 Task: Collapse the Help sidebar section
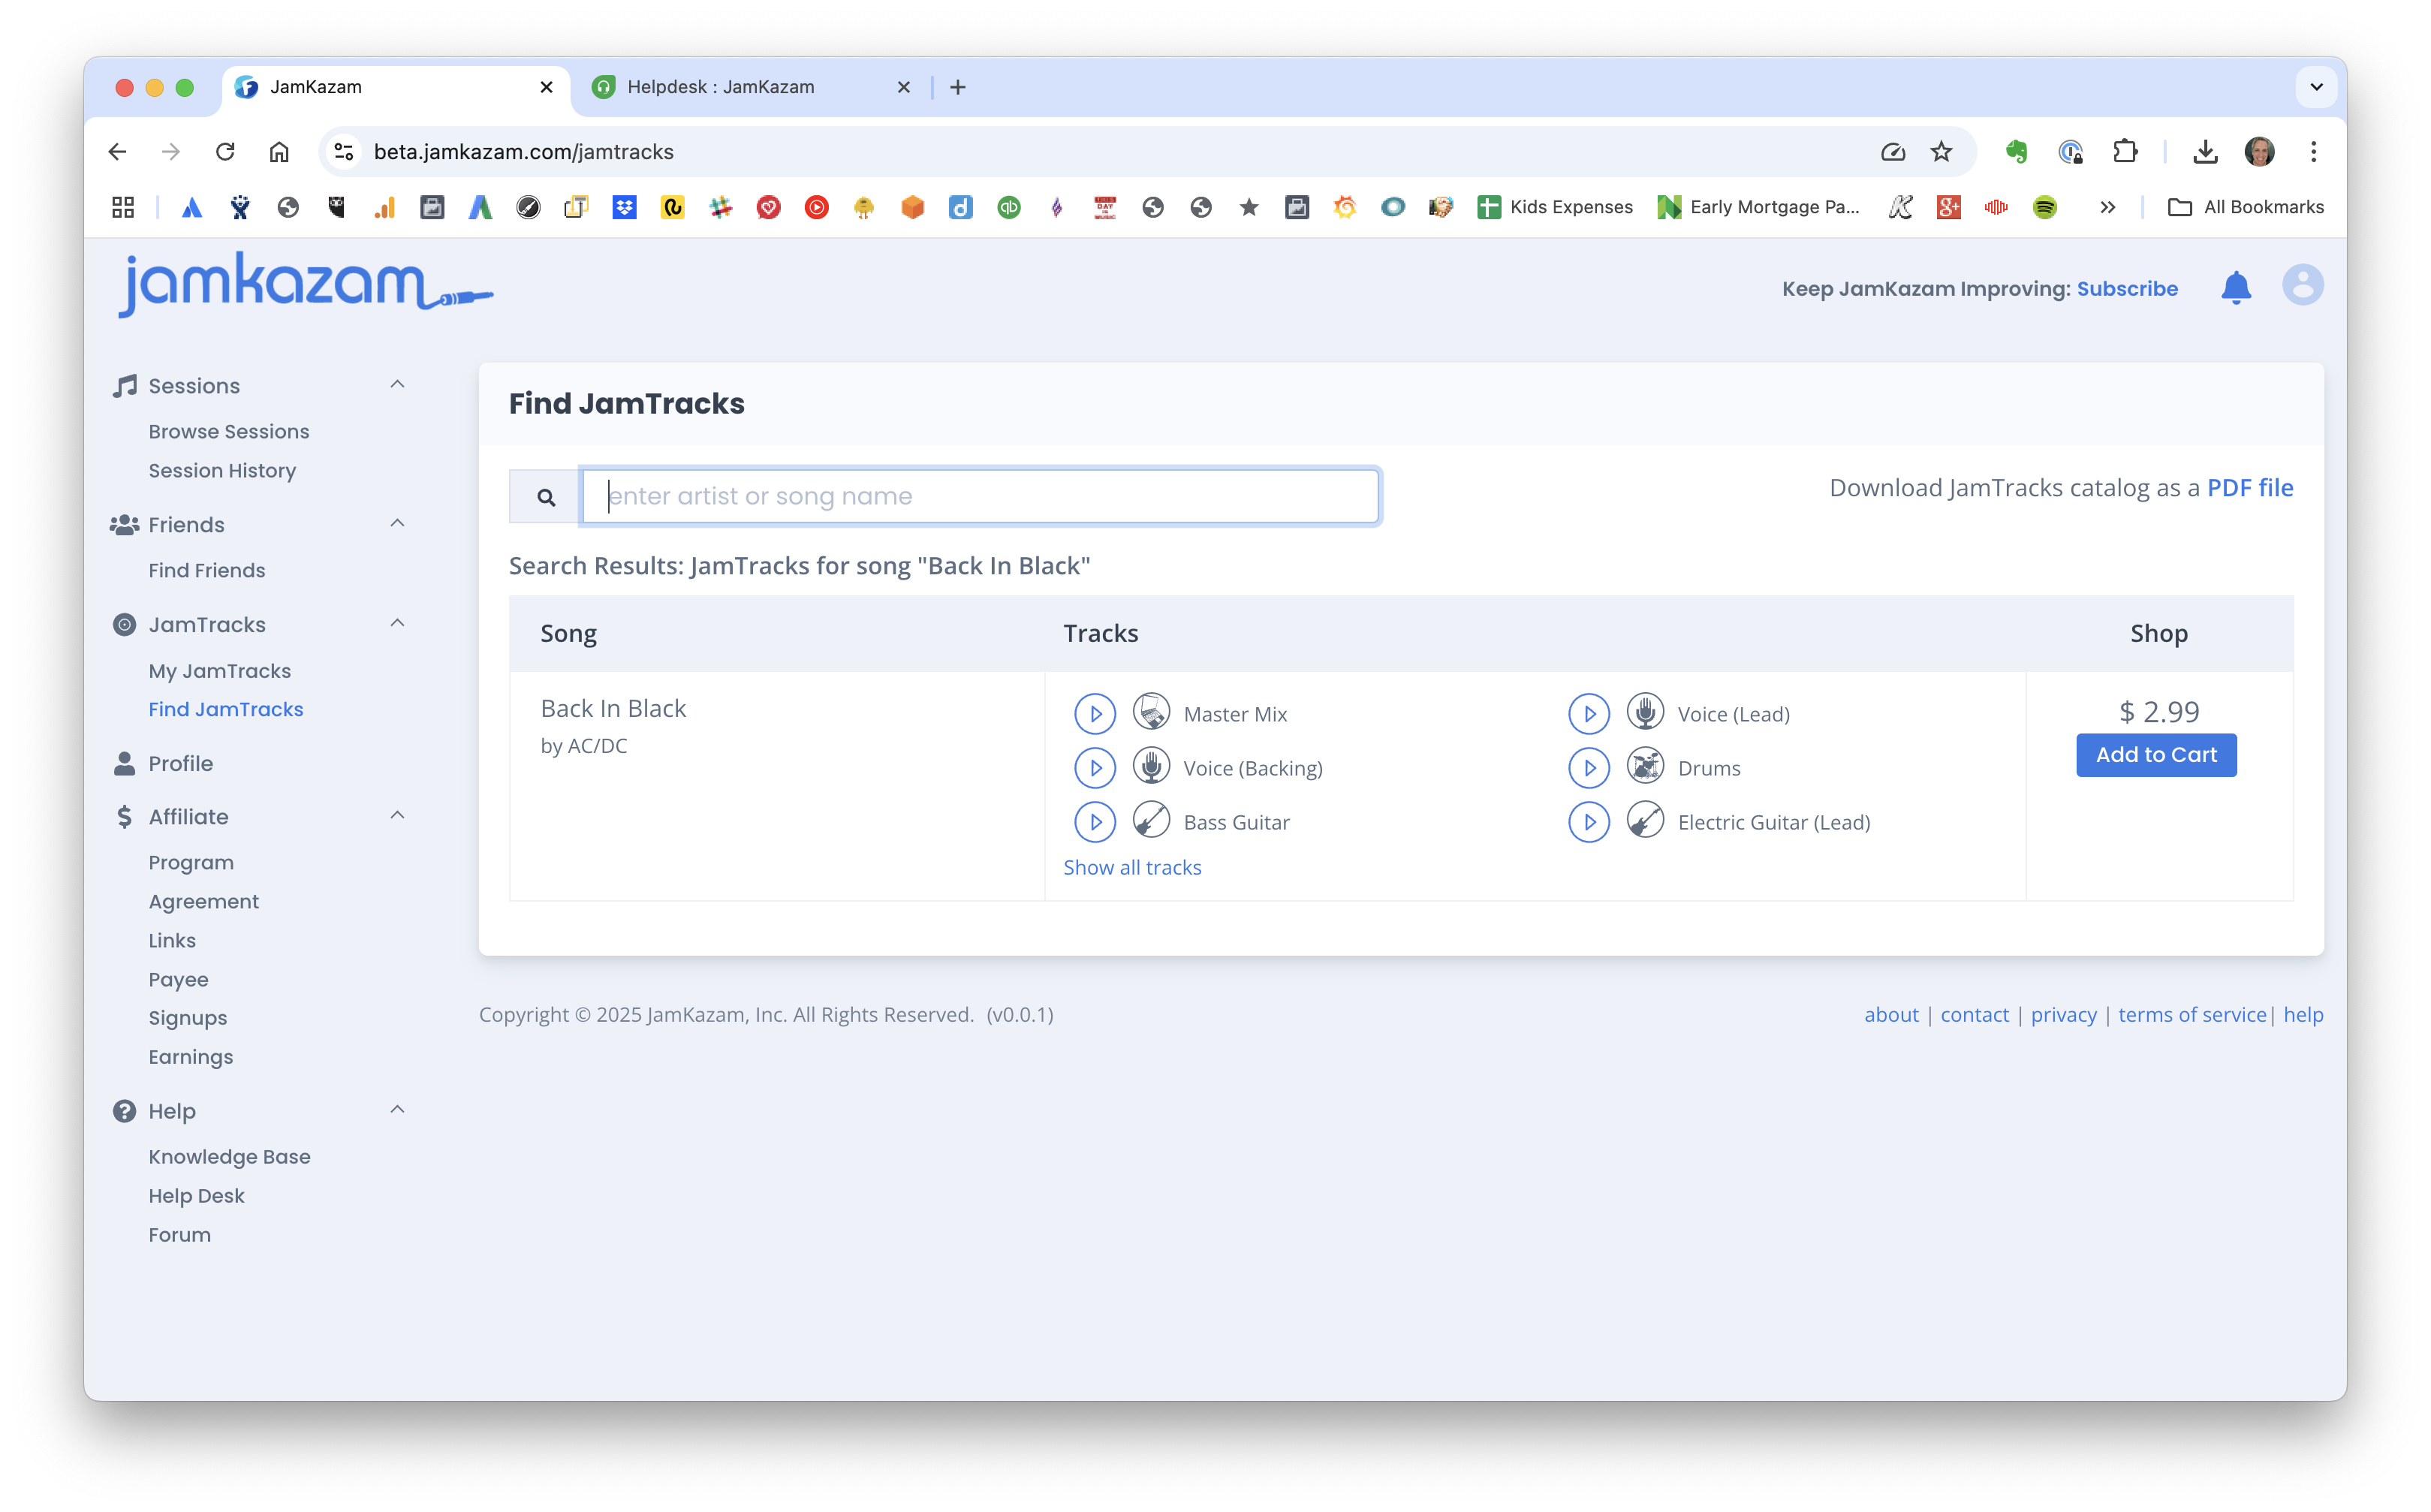(397, 1110)
